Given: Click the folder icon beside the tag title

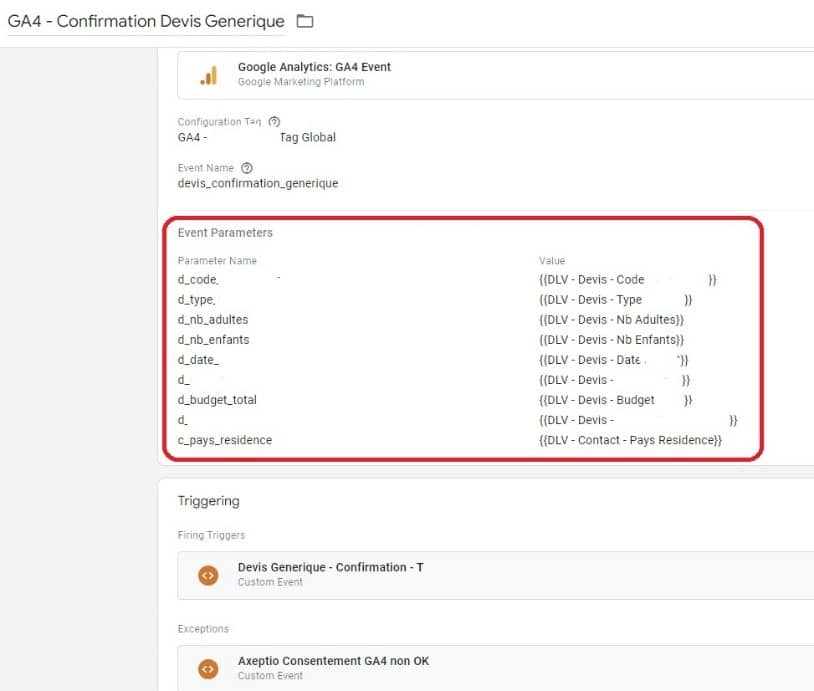Looking at the screenshot, I should click(303, 19).
